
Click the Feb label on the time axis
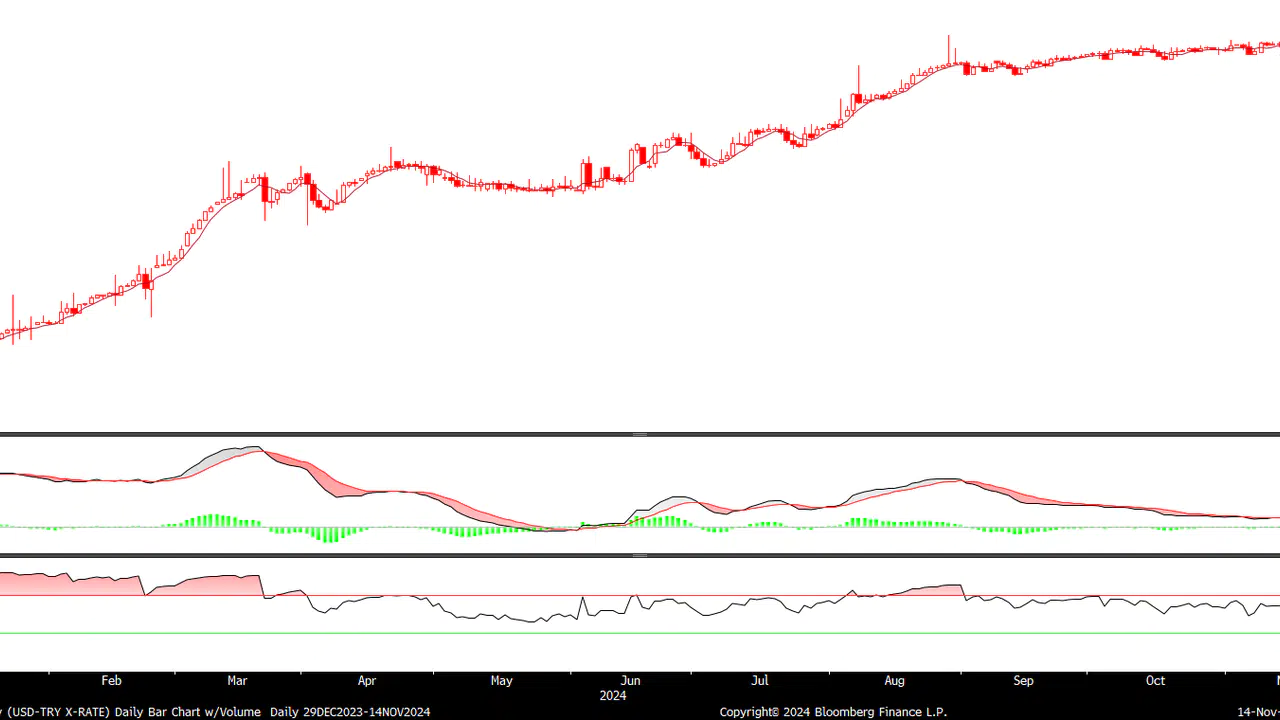pyautogui.click(x=111, y=681)
